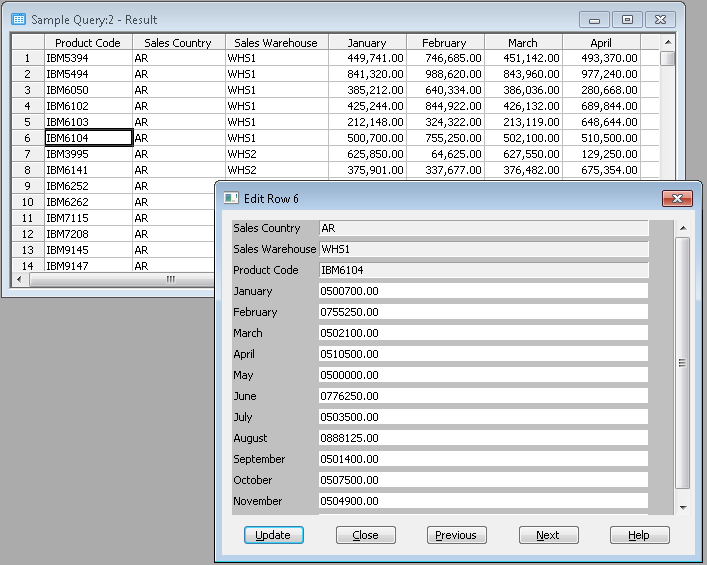Minimize the Sample Query result window
Screen dimensions: 707x565
point(595,19)
